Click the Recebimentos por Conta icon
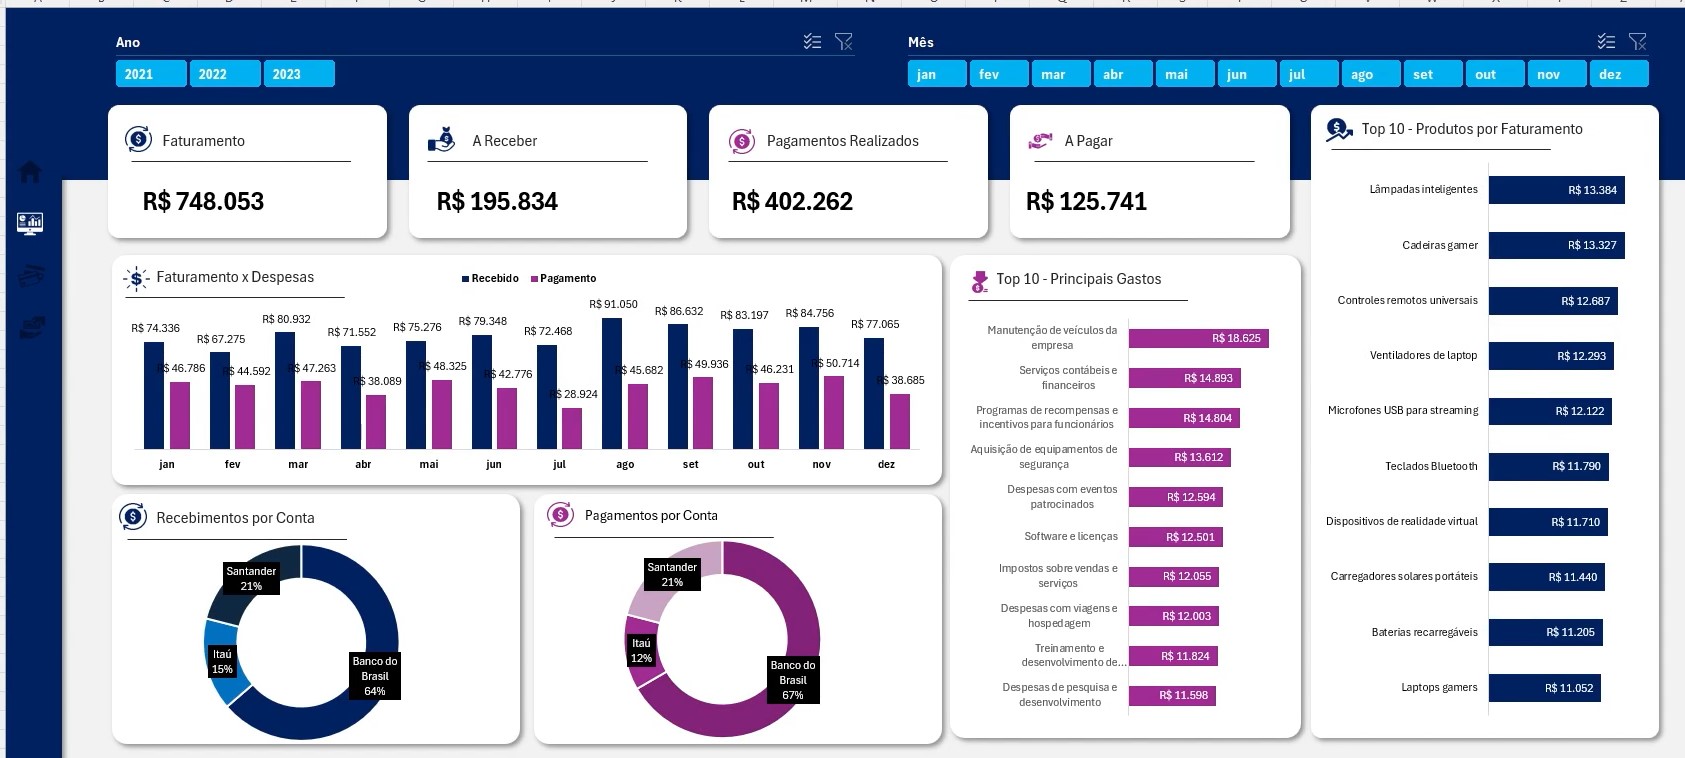The image size is (1685, 758). [x=133, y=517]
